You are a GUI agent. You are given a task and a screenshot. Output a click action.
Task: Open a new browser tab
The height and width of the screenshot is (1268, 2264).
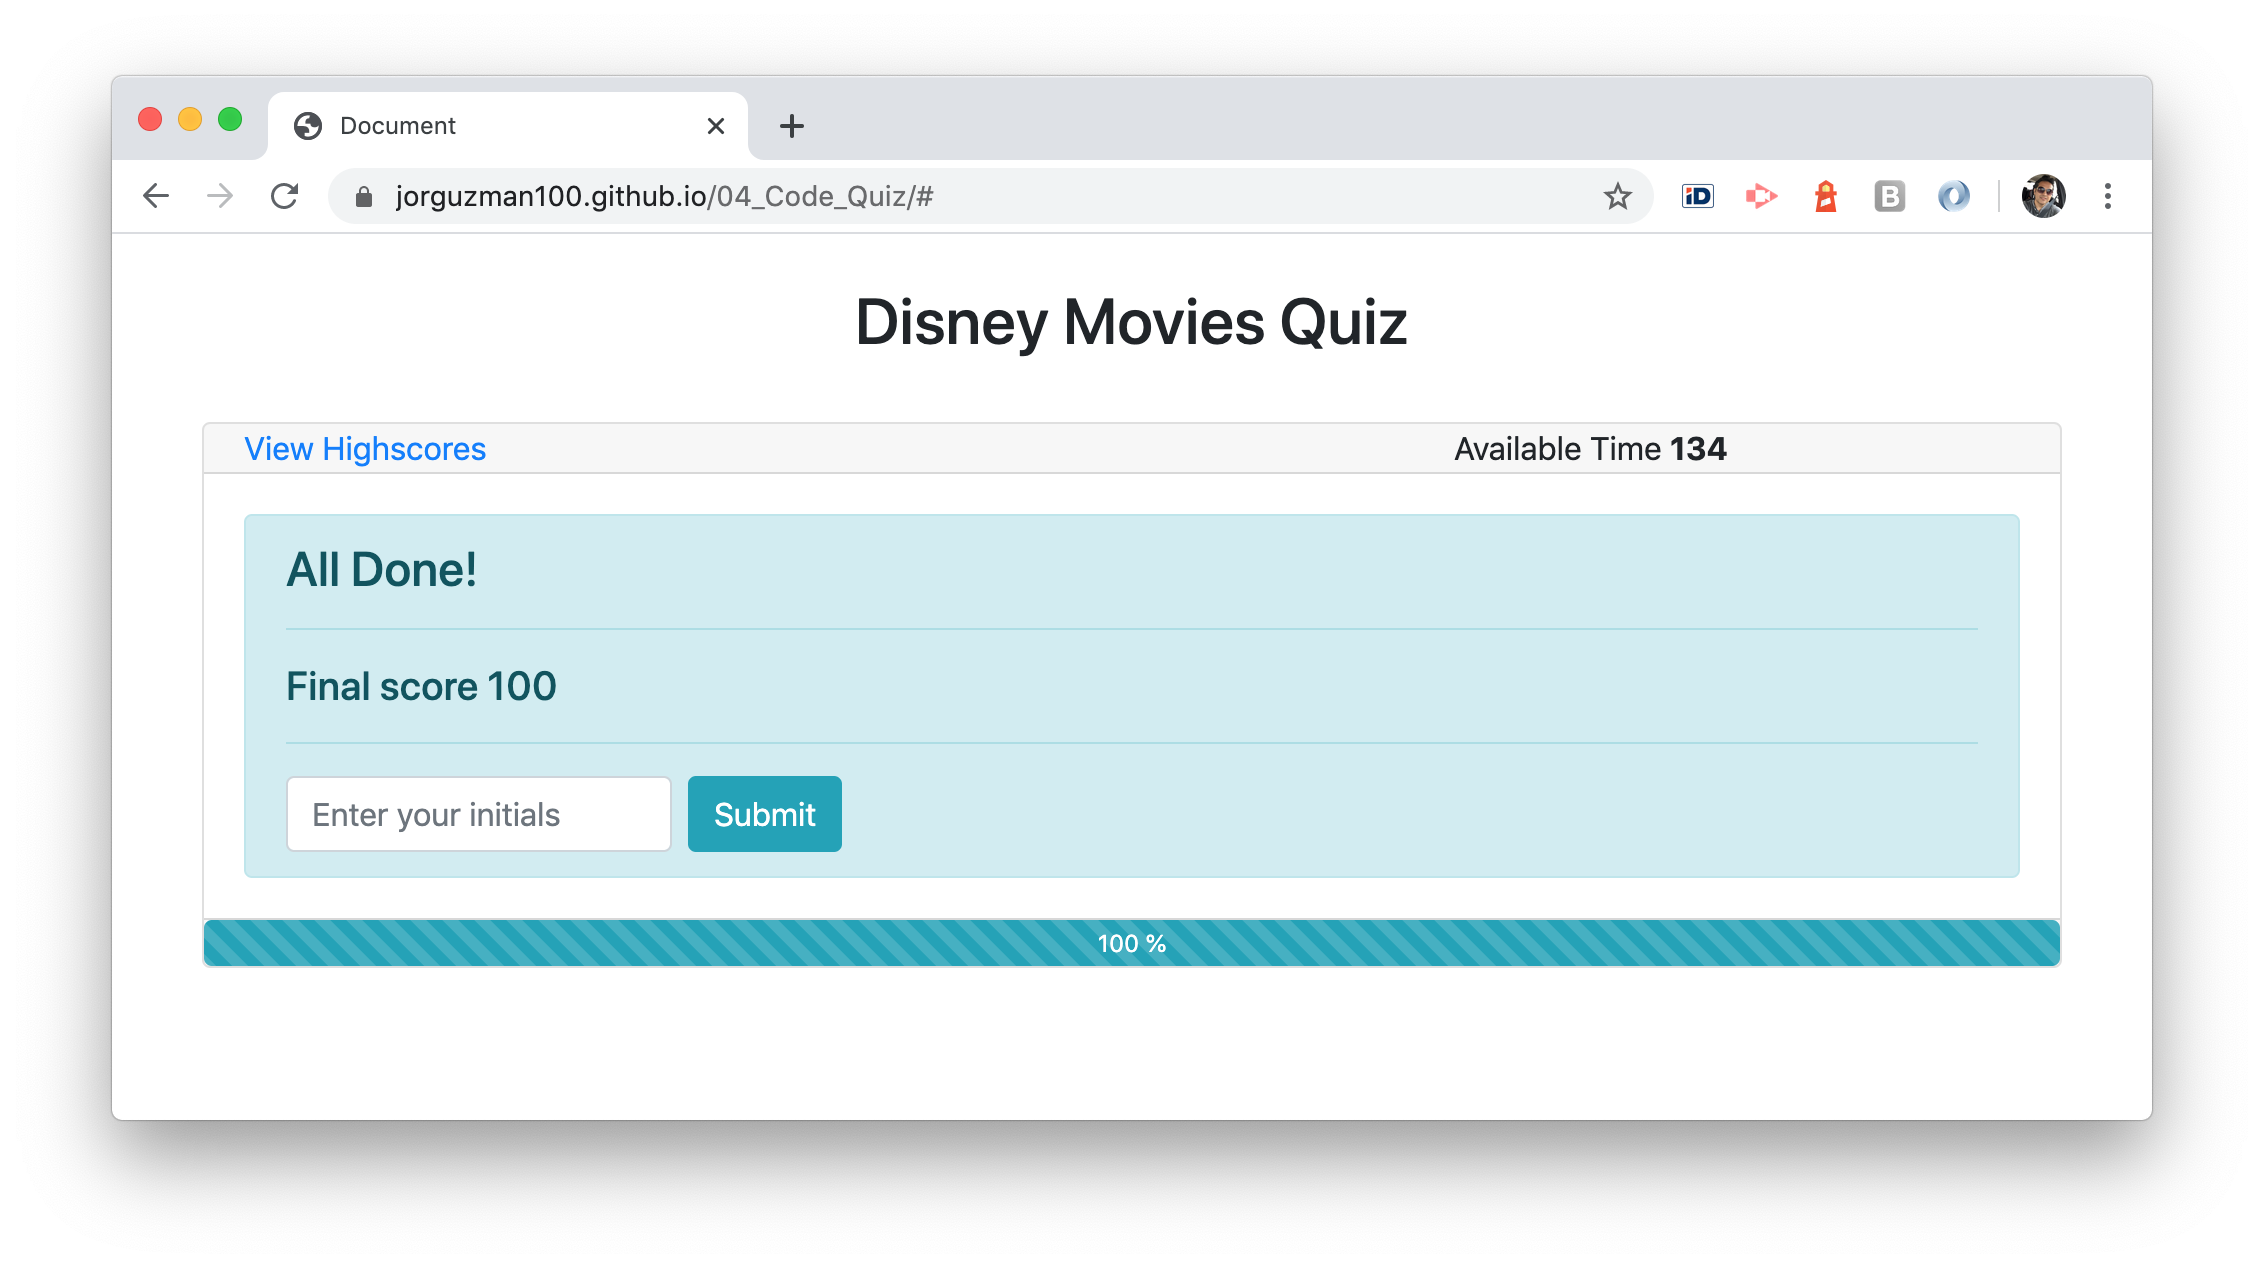pos(791,126)
